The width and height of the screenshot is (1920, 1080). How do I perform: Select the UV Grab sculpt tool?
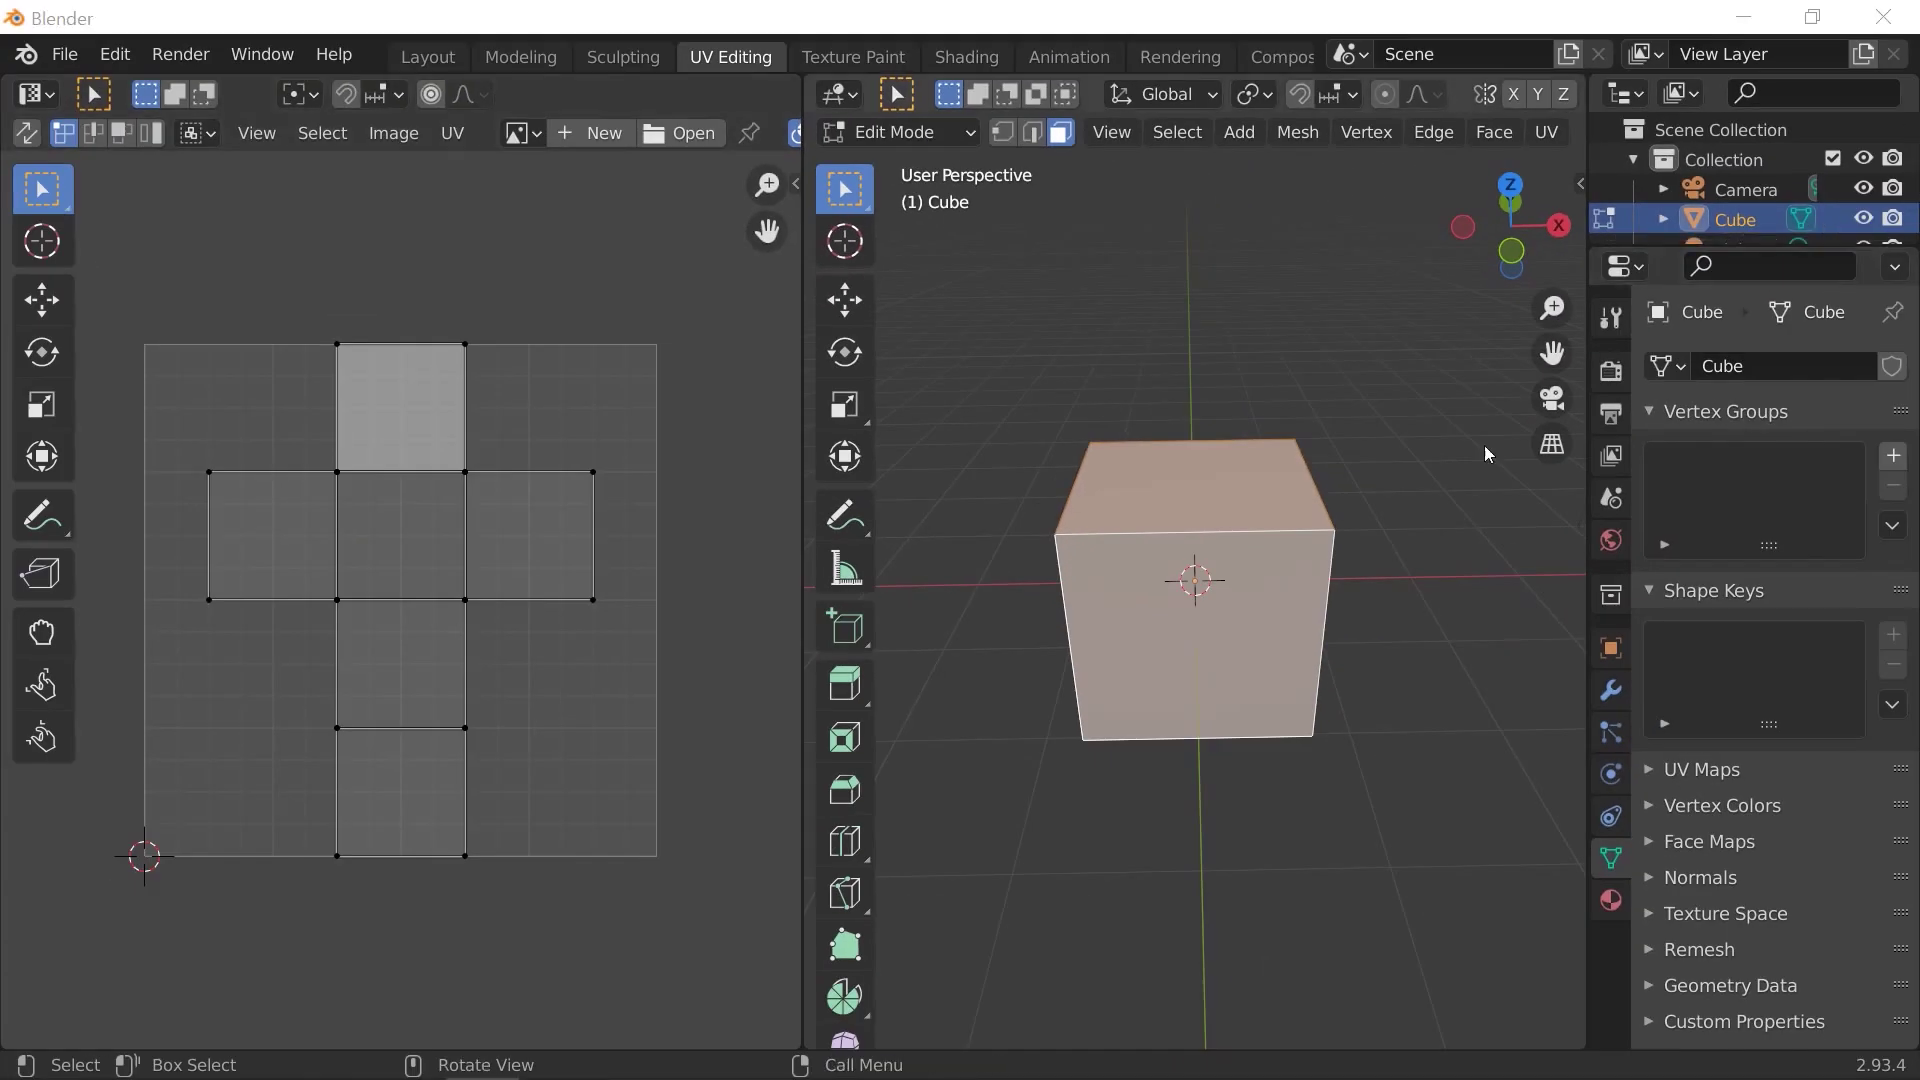[x=41, y=632]
